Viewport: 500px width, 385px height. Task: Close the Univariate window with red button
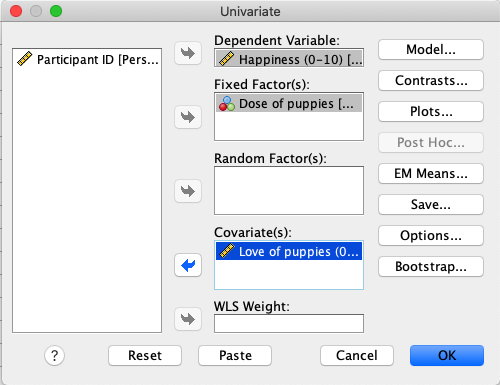coord(16,11)
